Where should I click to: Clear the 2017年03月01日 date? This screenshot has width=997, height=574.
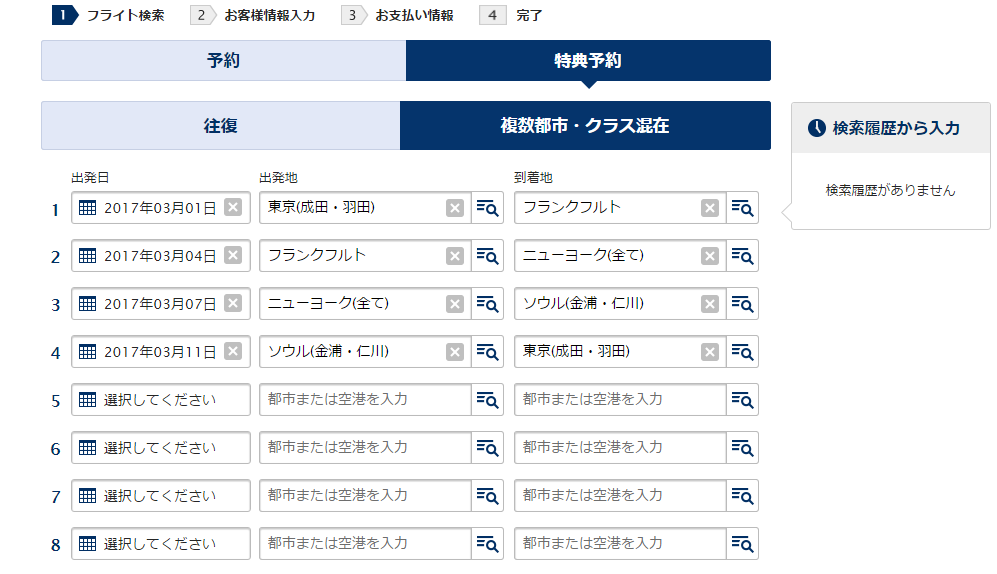[x=233, y=207]
